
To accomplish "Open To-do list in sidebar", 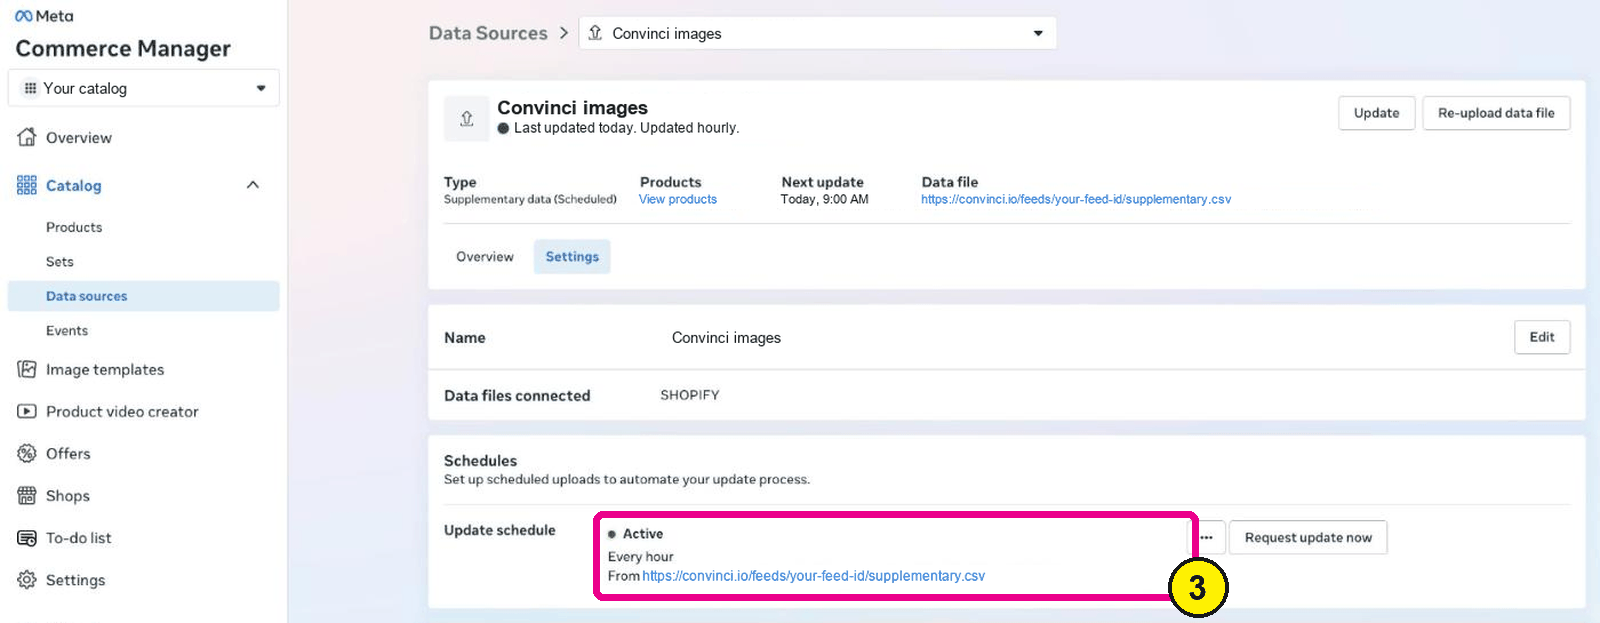I will (x=79, y=538).
